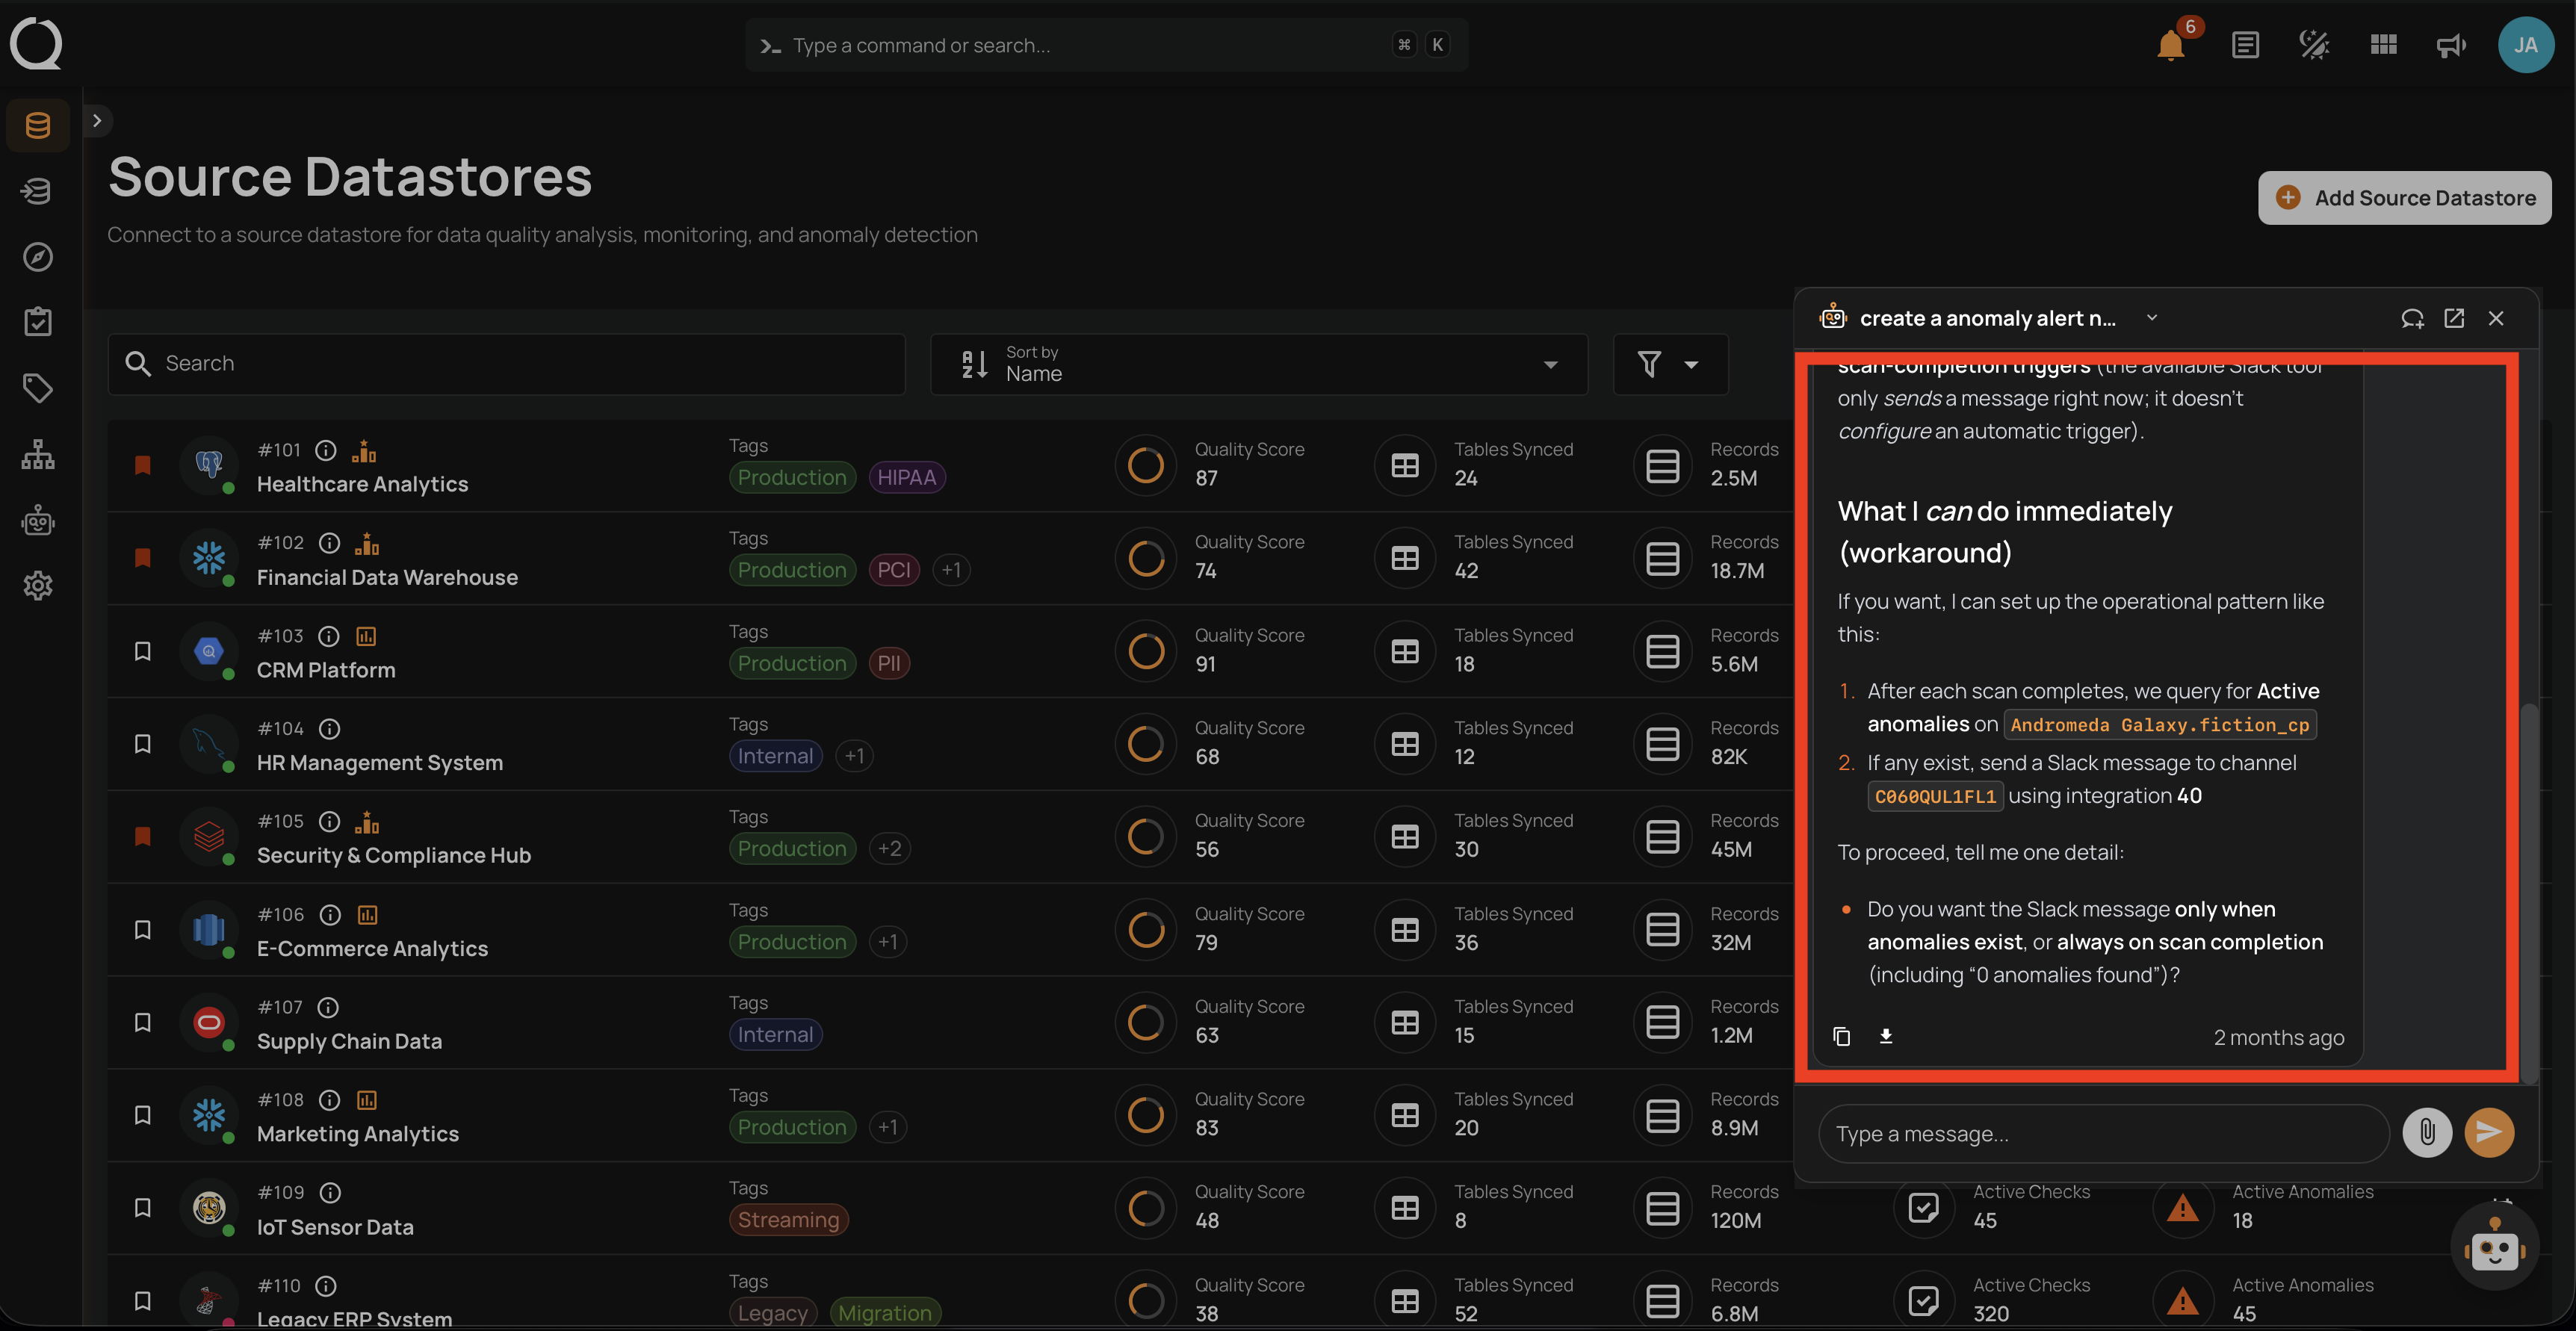
Task: Download the assistant message
Action: coord(1886,1036)
